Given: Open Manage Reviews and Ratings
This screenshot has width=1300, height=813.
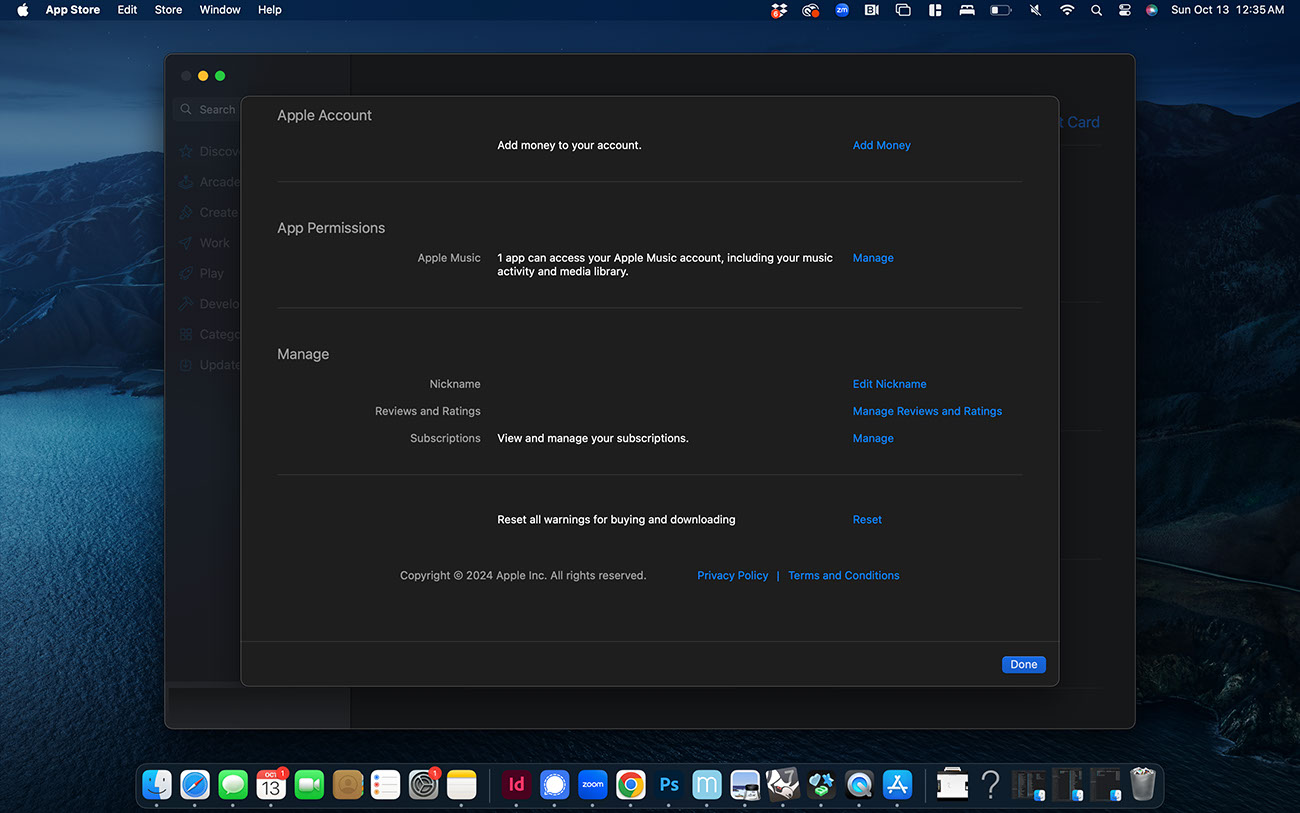Looking at the screenshot, I should coord(926,411).
